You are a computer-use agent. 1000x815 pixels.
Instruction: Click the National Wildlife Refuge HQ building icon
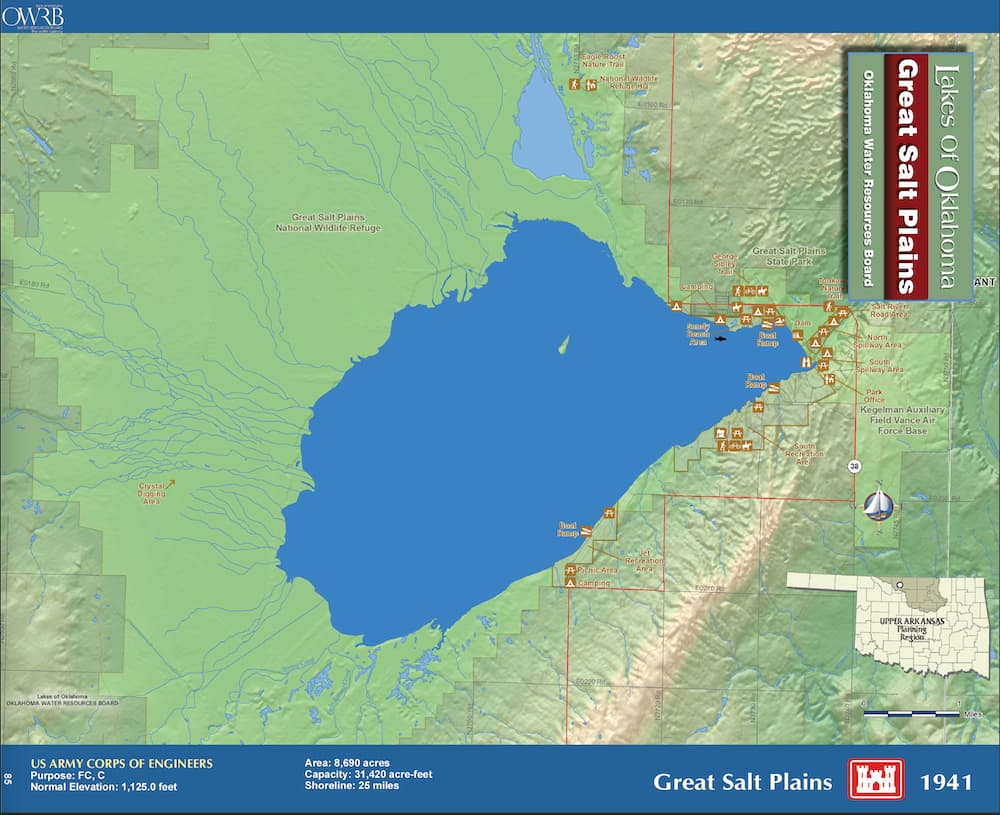(592, 85)
